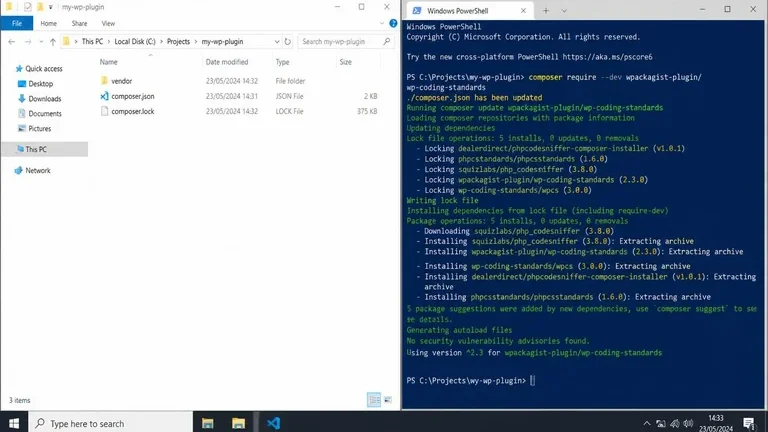Click Local Disk (C:) in the breadcrumb
This screenshot has width=768, height=432.
135,42
